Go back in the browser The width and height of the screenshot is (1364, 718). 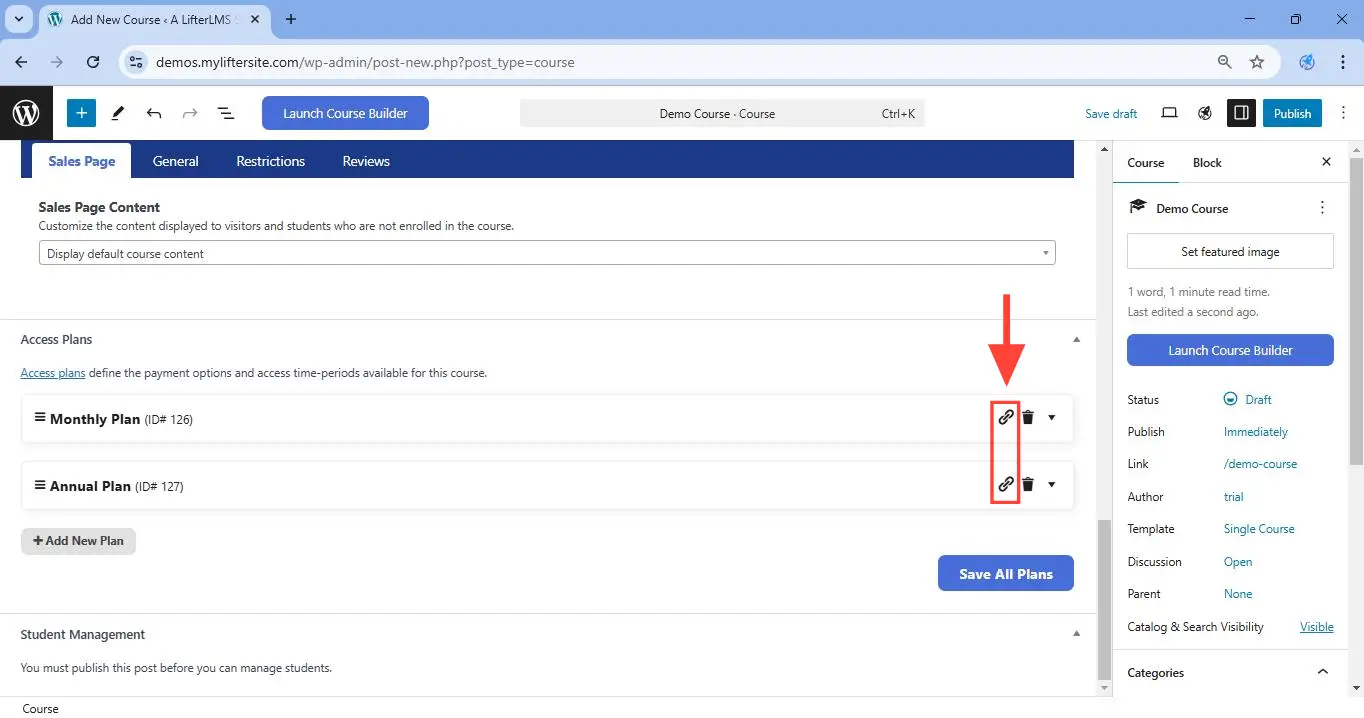(22, 62)
